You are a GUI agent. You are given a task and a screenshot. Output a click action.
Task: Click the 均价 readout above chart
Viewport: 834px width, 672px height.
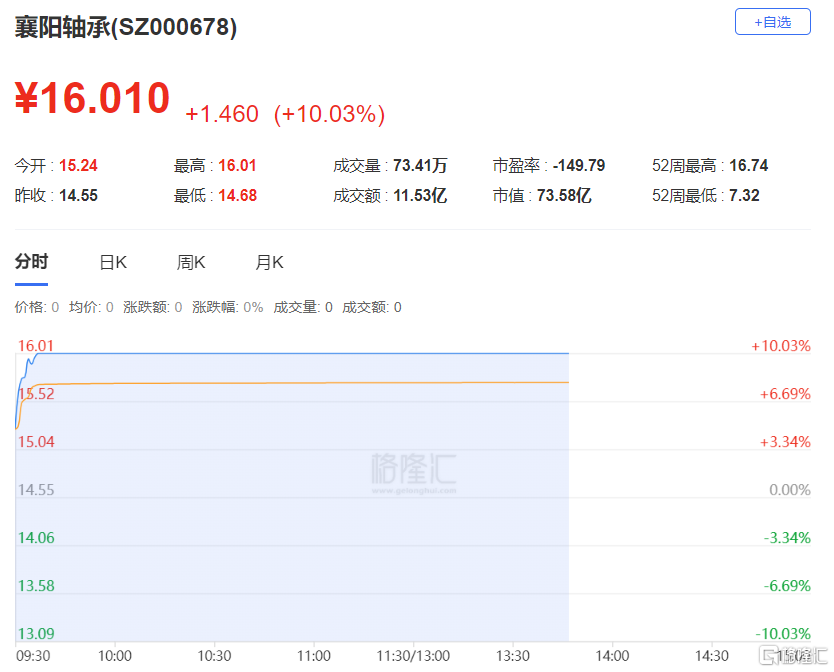pos(91,307)
